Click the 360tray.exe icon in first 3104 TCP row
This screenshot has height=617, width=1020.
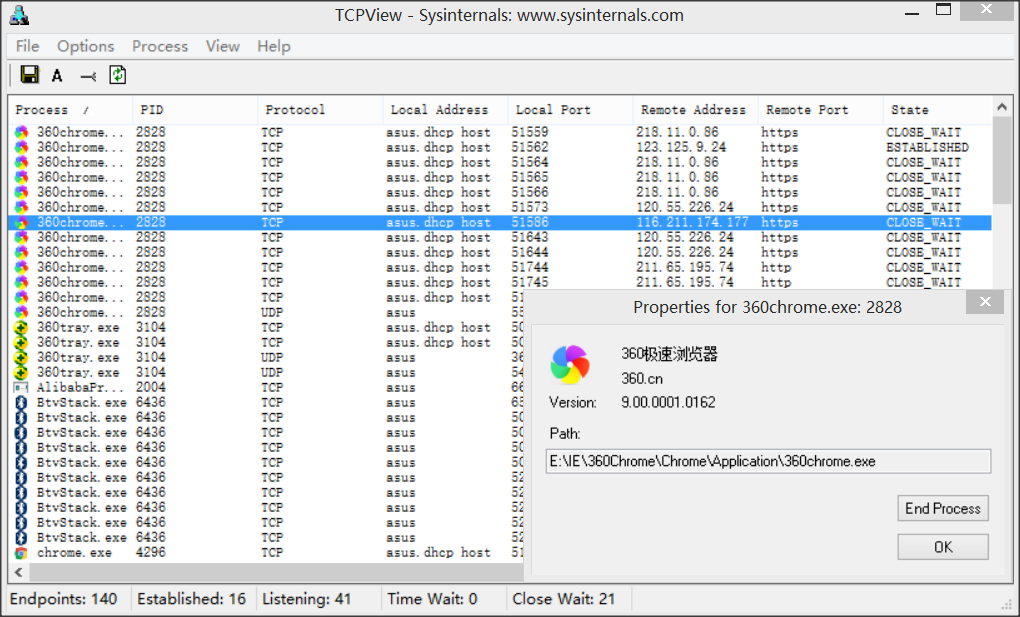pyautogui.click(x=21, y=327)
